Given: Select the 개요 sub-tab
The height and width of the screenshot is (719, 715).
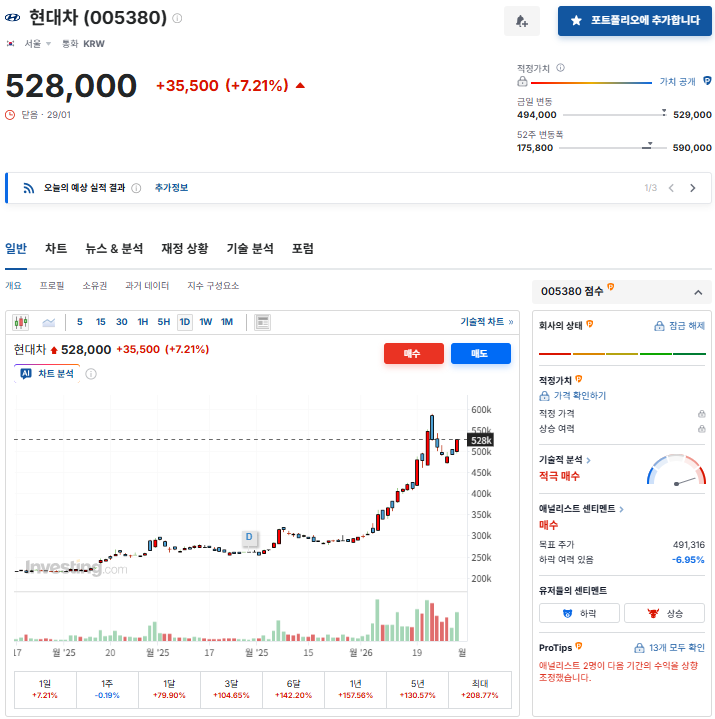Looking at the screenshot, I should pyautogui.click(x=13, y=286).
